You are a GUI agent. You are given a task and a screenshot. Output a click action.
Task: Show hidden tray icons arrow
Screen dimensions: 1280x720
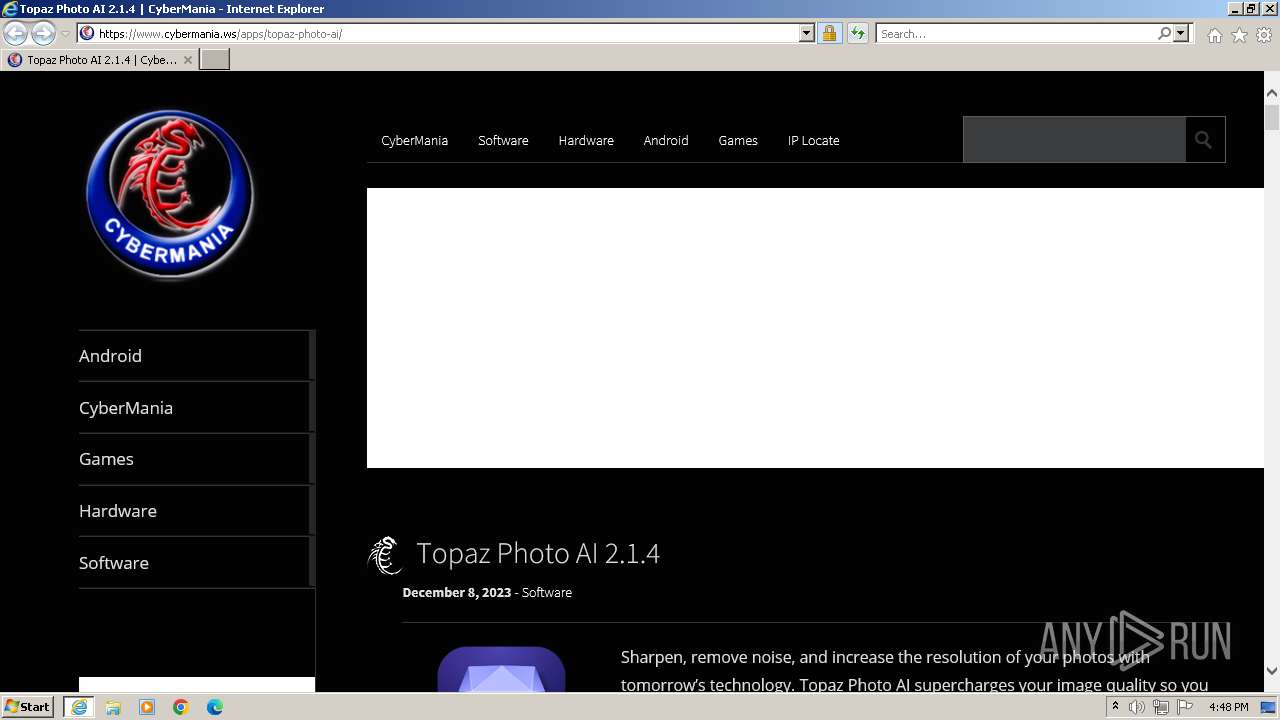point(1115,707)
